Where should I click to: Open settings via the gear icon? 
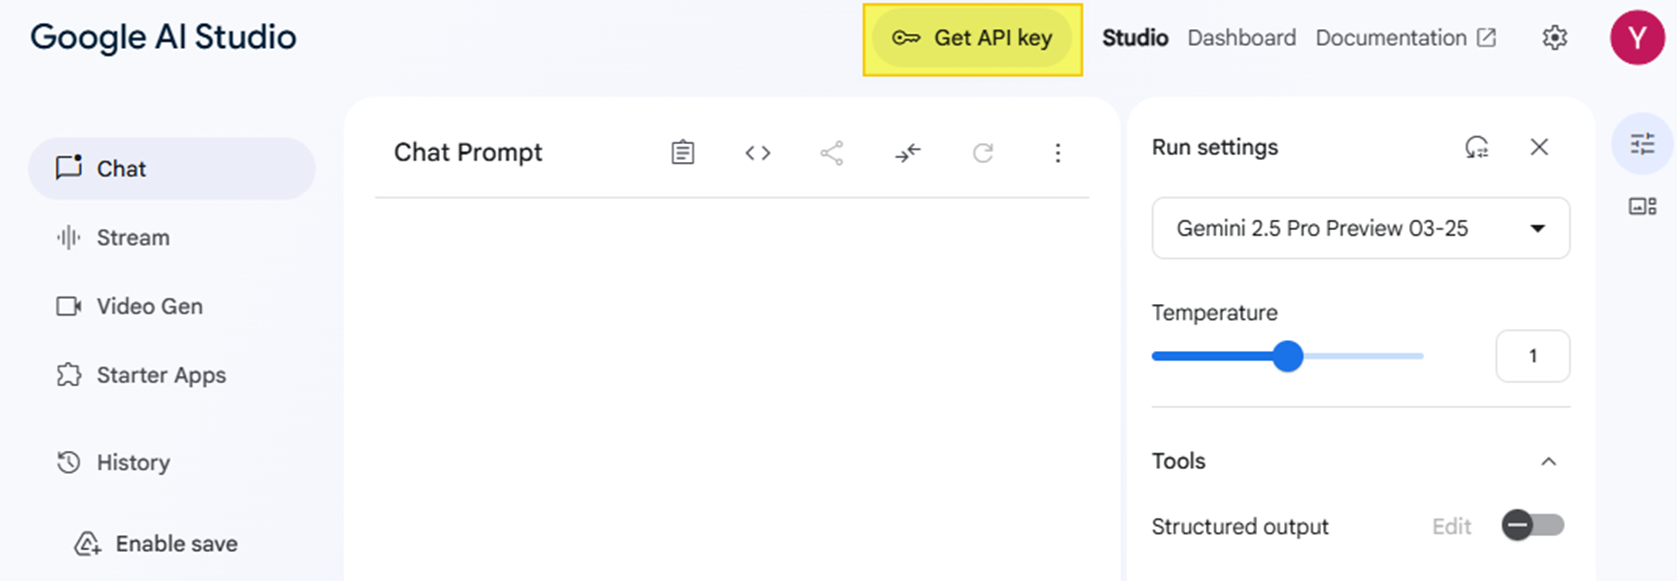tap(1554, 38)
